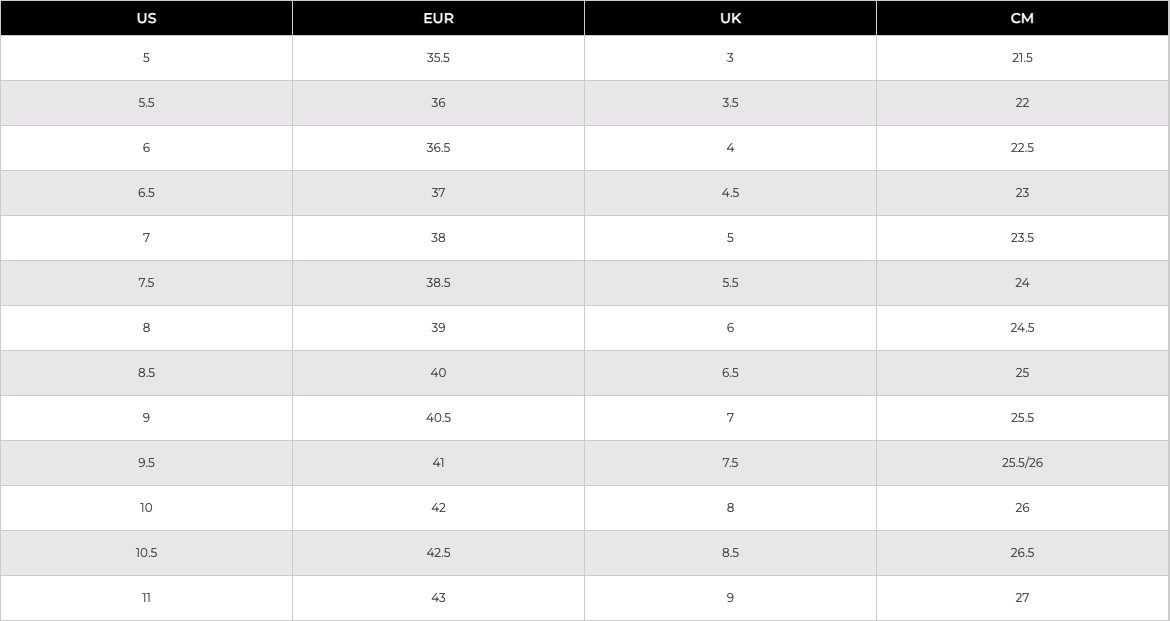The height and width of the screenshot is (621, 1170).
Task: Click US size 10 cell
Action: [146, 508]
